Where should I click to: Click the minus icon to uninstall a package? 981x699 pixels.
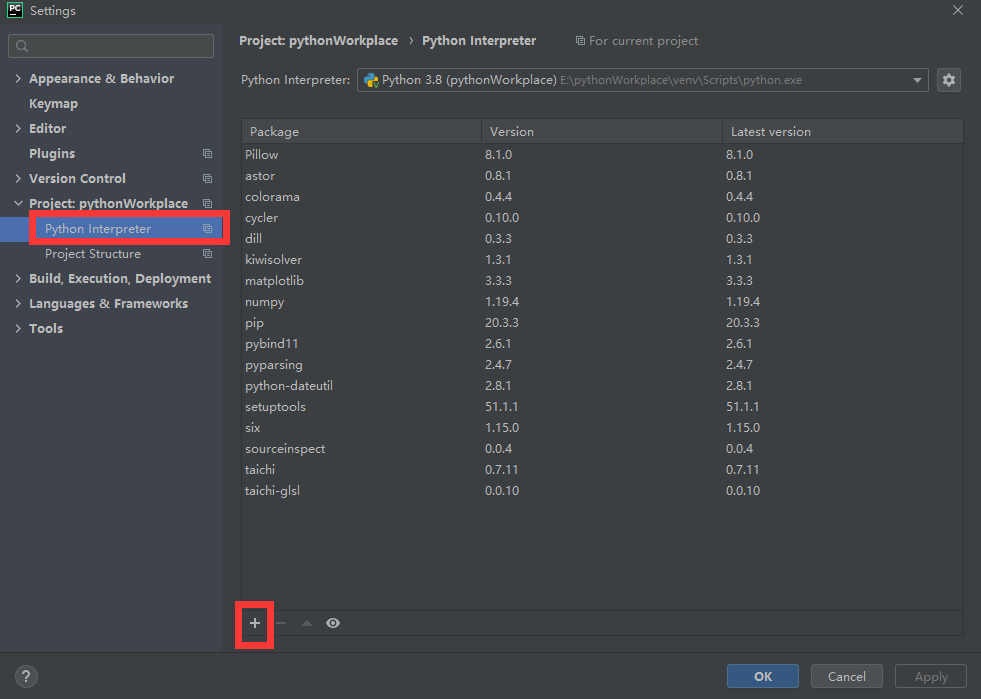pyautogui.click(x=280, y=623)
